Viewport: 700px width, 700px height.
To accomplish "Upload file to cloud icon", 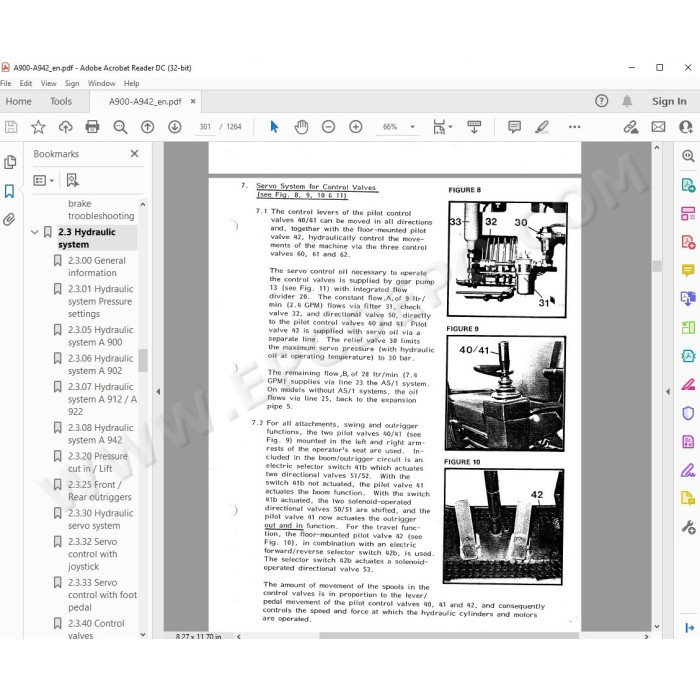I will [66, 127].
